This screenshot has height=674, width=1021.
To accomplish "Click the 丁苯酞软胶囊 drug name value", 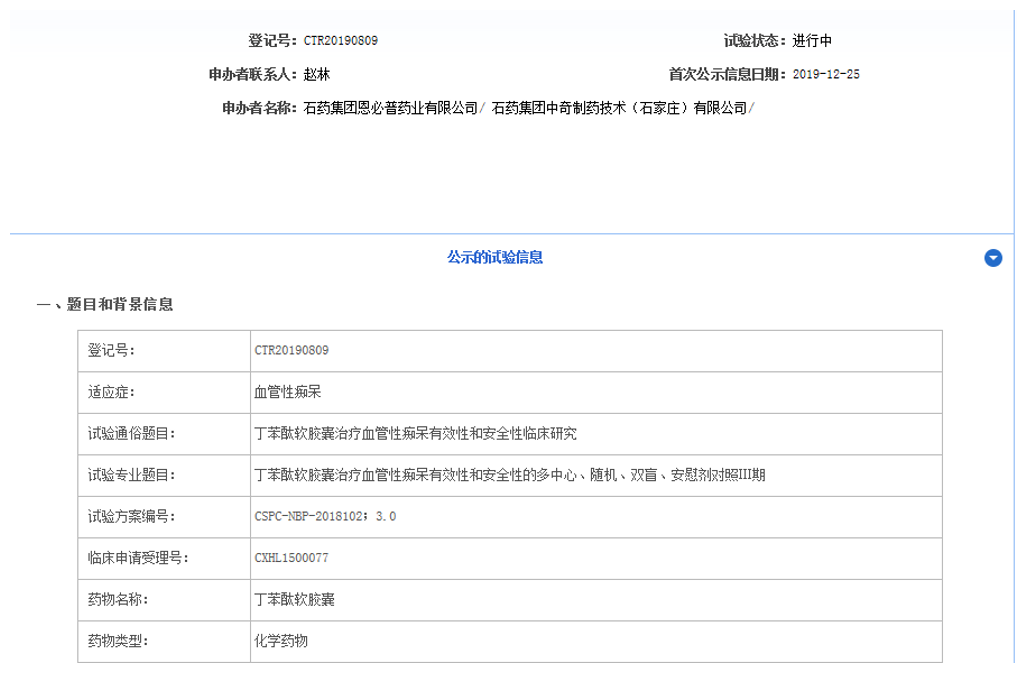I will point(295,600).
